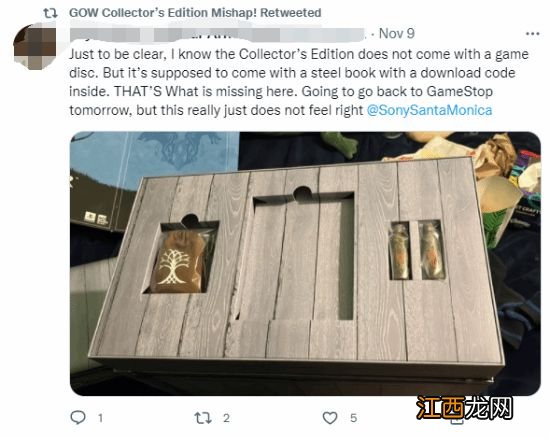
Task: Open the attached collector's box photo
Action: pyautogui.click(x=305, y=263)
